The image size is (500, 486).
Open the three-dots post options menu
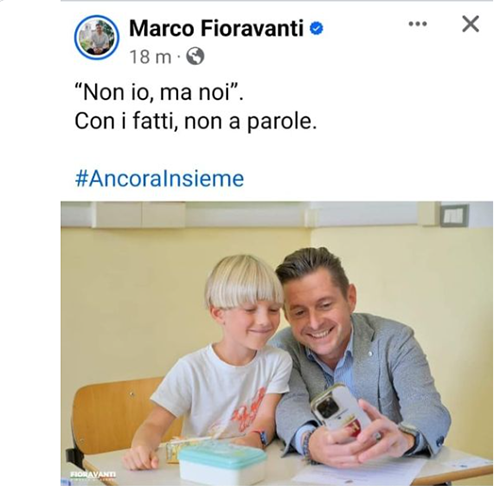coord(418,24)
